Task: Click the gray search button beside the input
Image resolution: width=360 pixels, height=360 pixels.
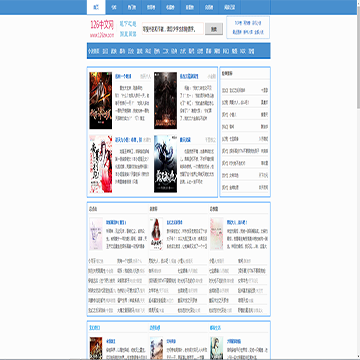Action: (214, 29)
